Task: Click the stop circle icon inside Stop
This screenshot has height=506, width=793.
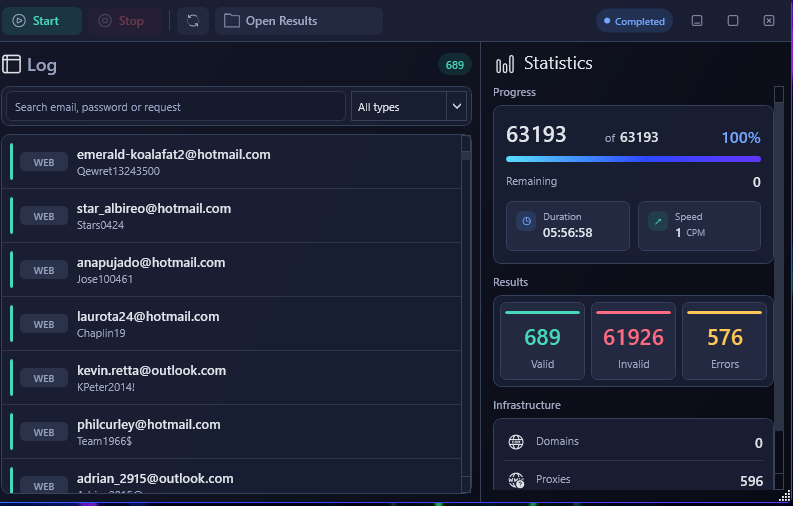Action: 105,21
